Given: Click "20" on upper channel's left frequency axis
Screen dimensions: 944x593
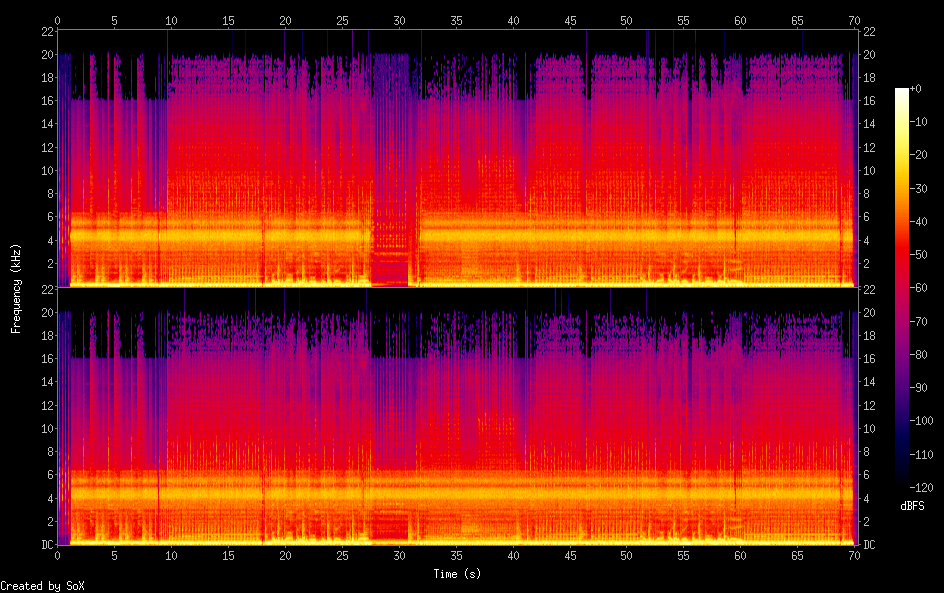Looking at the screenshot, I should pyautogui.click(x=47, y=54).
